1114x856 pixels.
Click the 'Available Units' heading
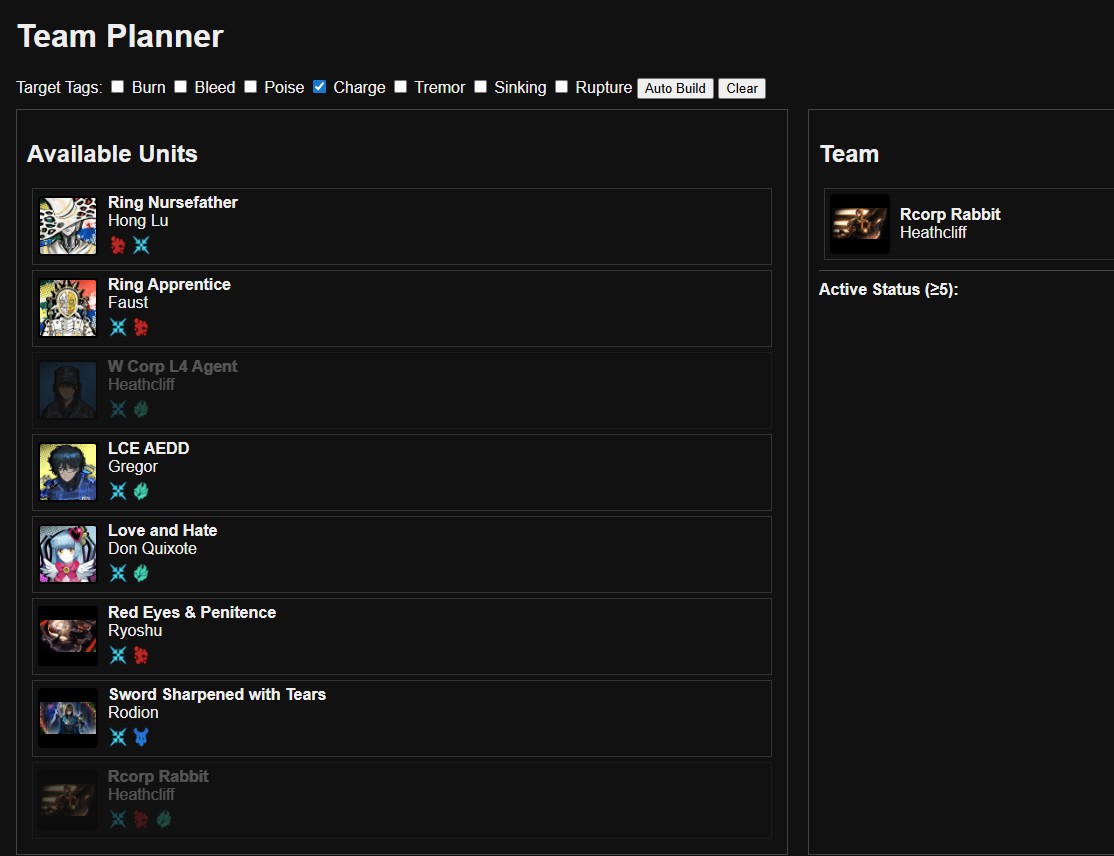click(112, 153)
